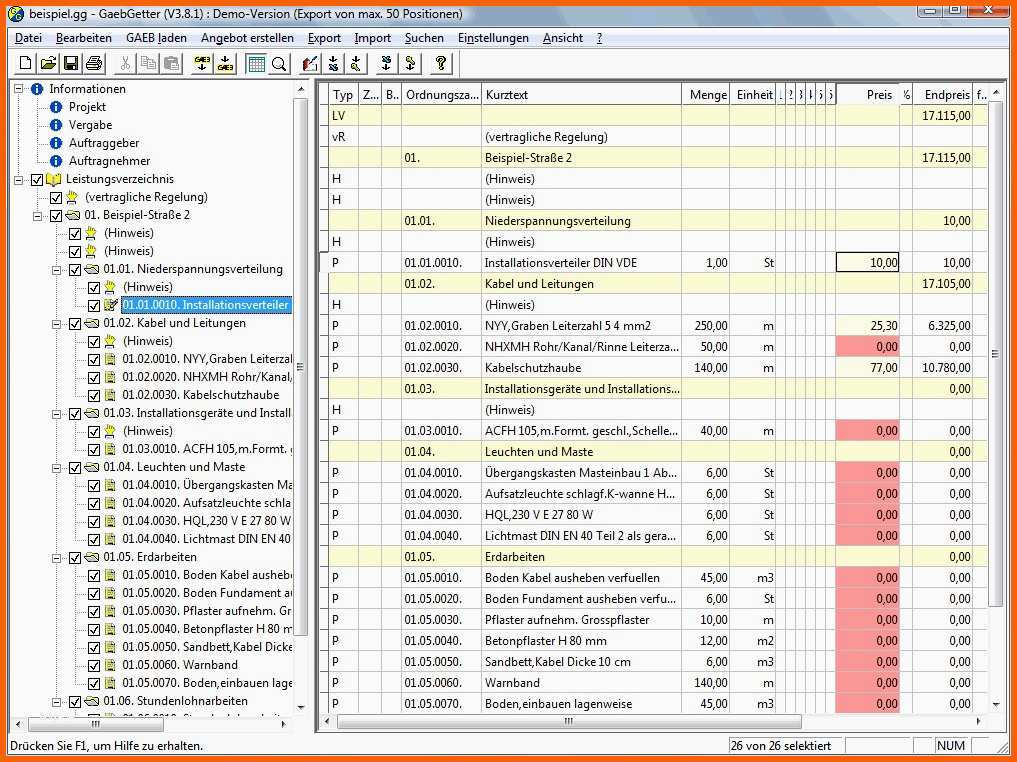Image resolution: width=1017 pixels, height=762 pixels.
Task: Uncheck the 01.05.0060. Warnband checkbox
Action: click(94, 666)
